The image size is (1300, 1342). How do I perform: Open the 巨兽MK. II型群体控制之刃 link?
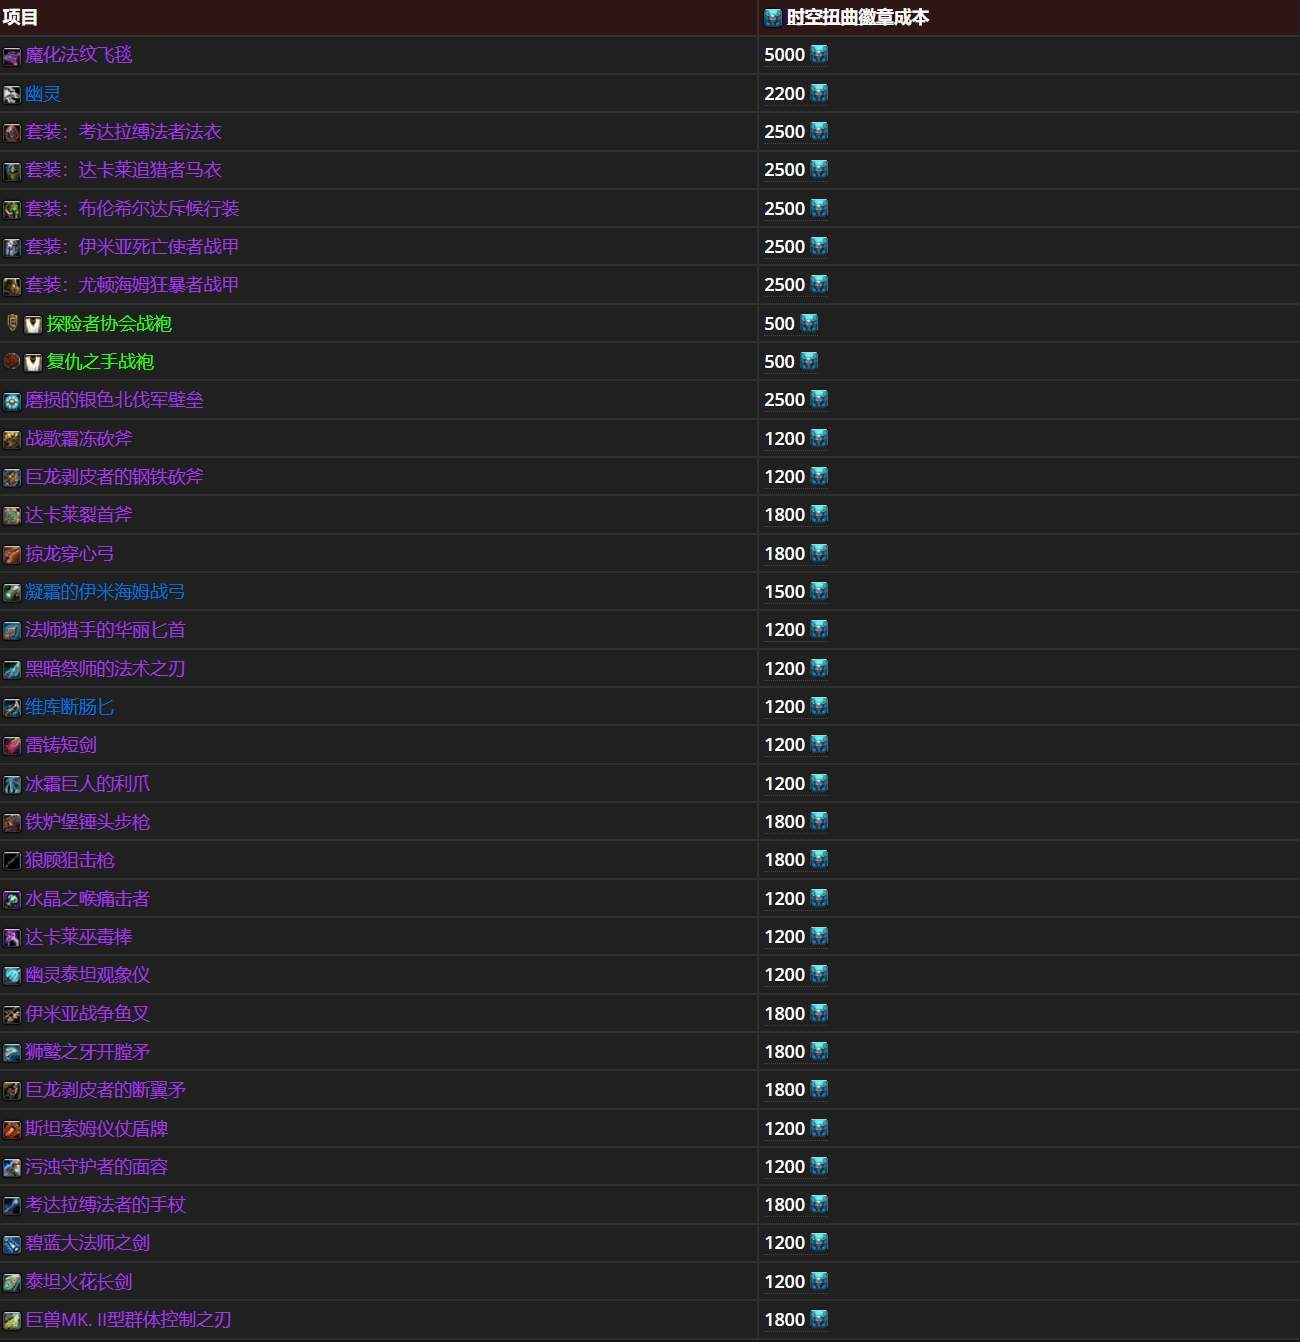pos(128,1320)
